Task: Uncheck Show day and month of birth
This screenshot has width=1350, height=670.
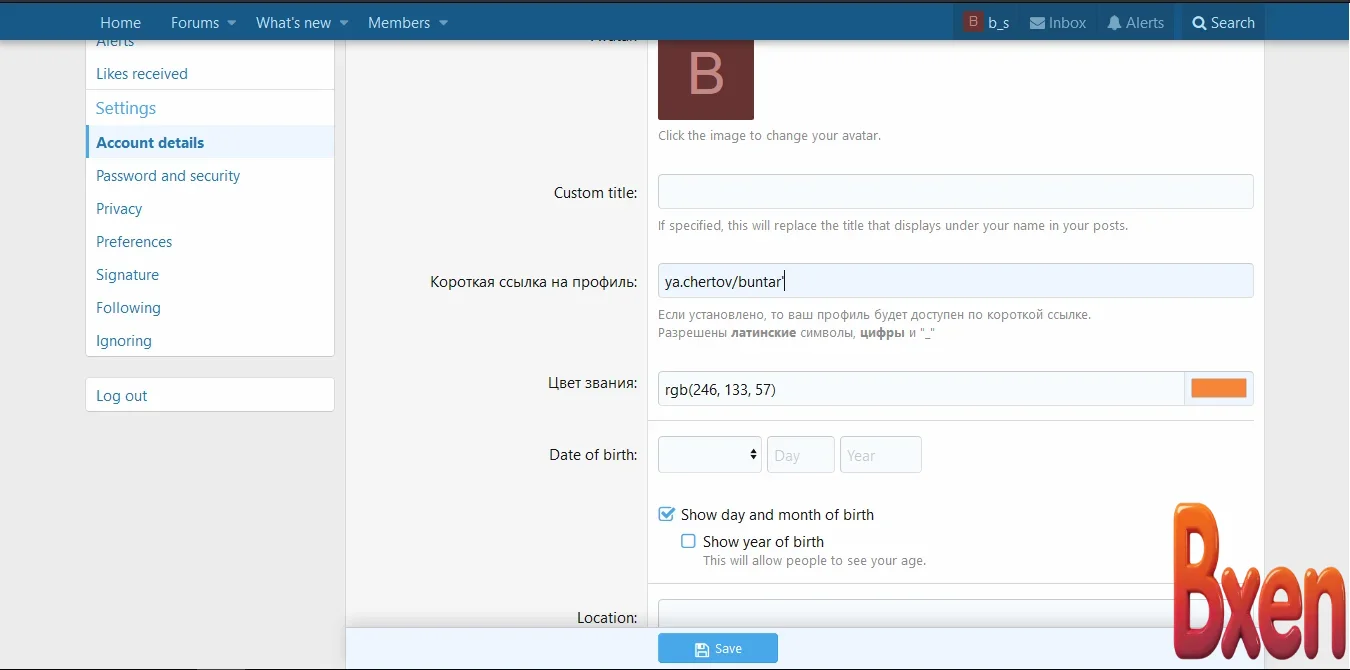Action: click(x=667, y=515)
